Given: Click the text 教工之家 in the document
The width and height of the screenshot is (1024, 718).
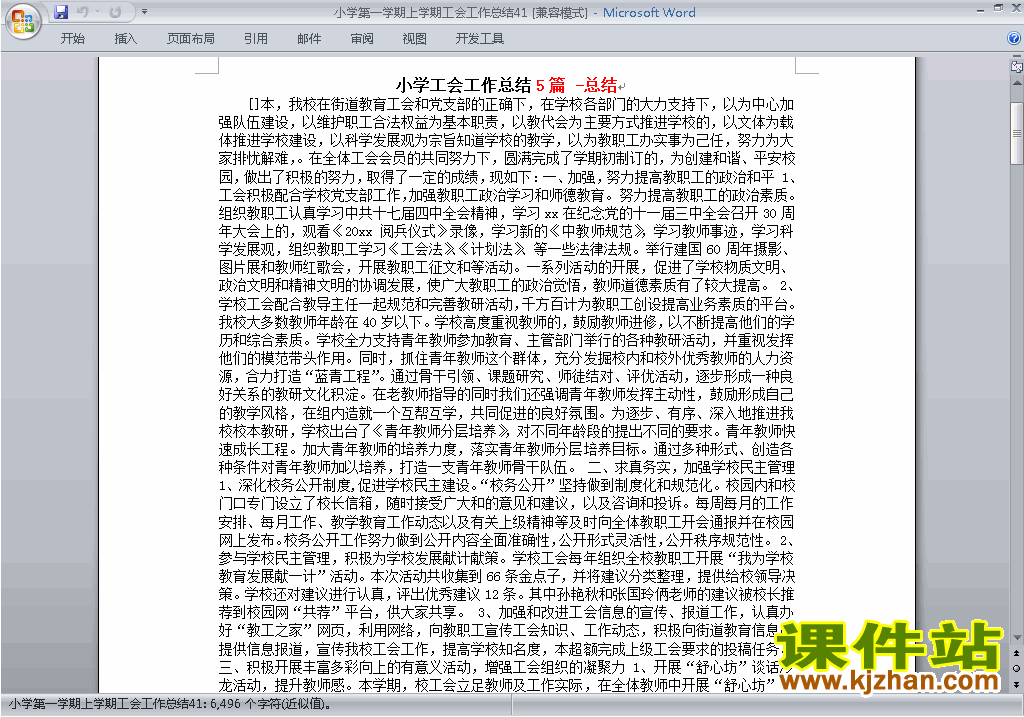Looking at the screenshot, I should (x=275, y=630).
